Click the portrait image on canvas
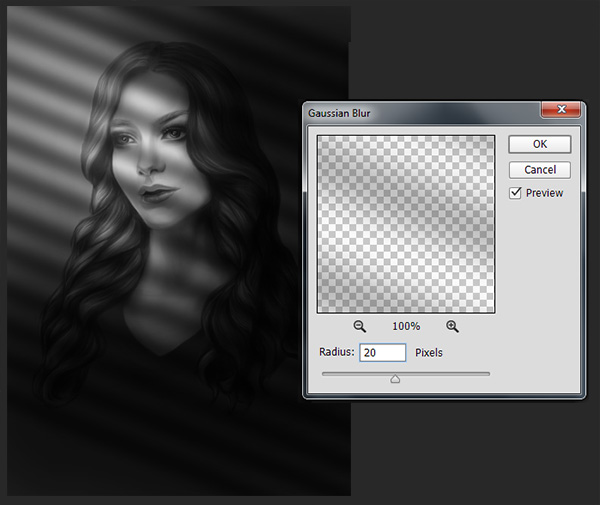 [x=179, y=251]
